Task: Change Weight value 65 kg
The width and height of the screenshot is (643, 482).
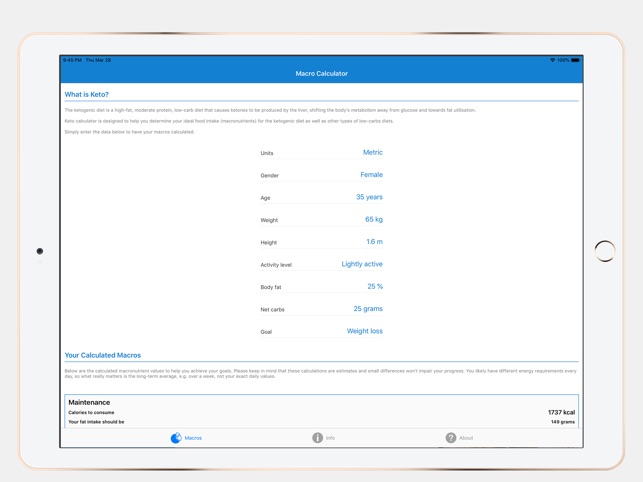Action: tap(374, 219)
